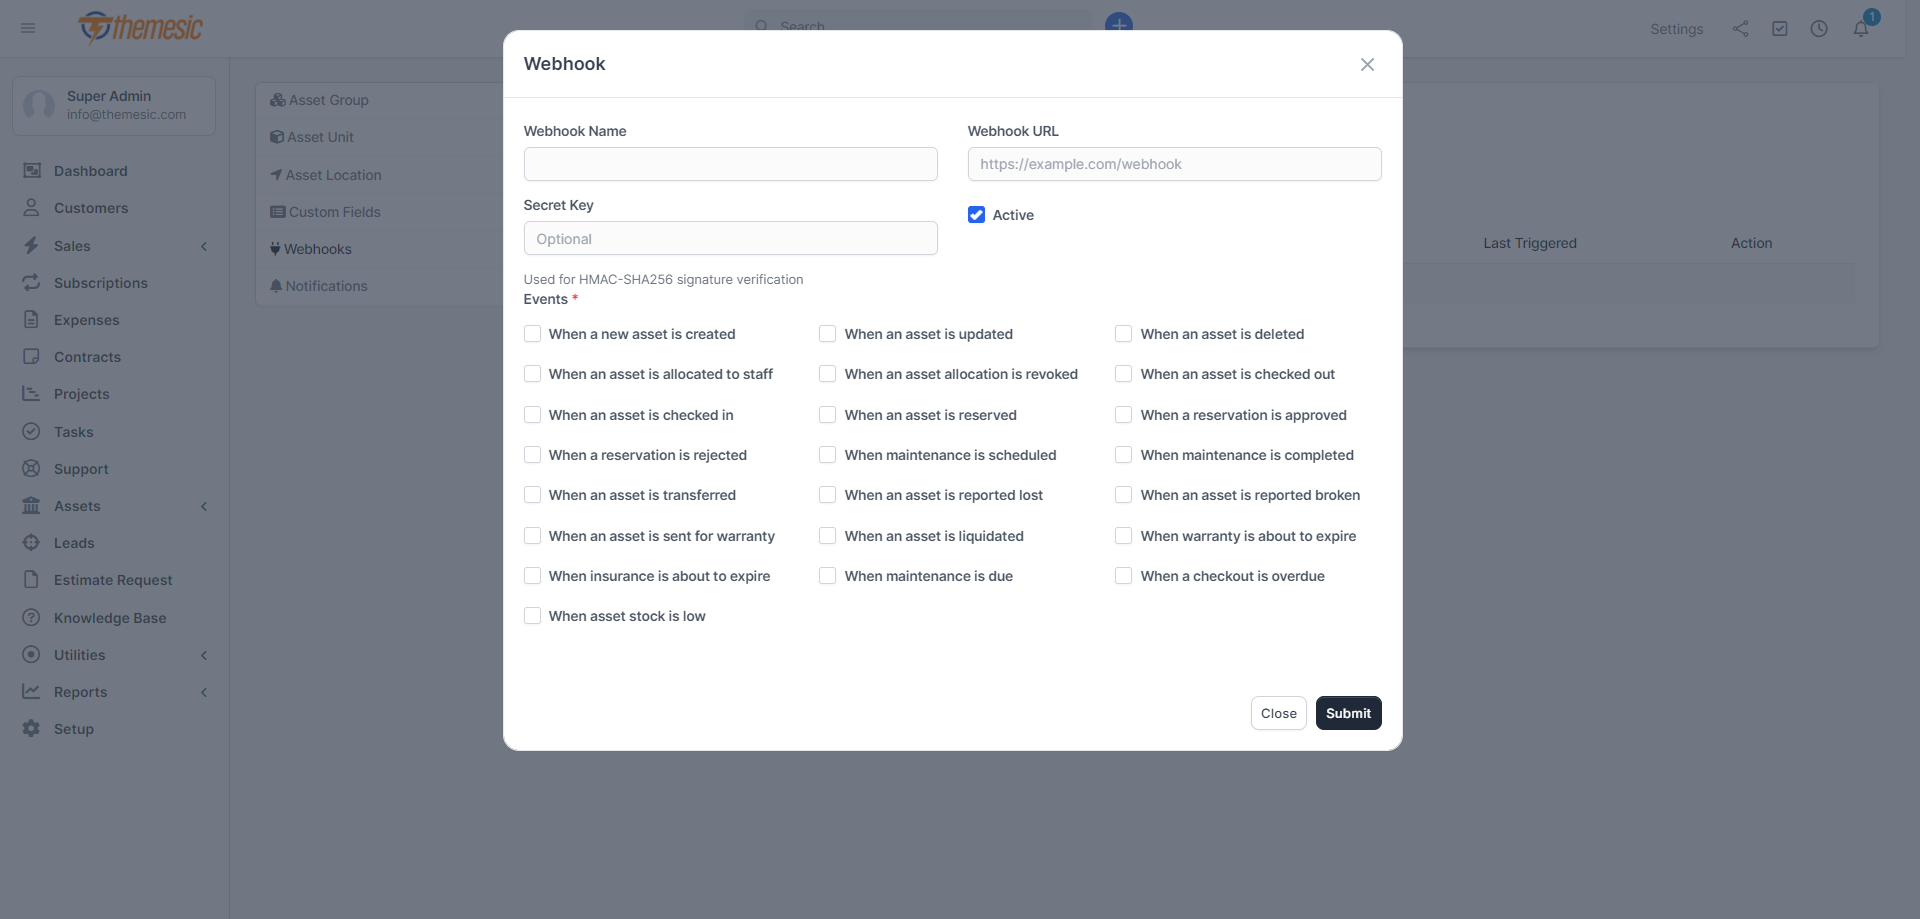Click the hamburger menu icon
The width and height of the screenshot is (1920, 919).
[28, 28]
